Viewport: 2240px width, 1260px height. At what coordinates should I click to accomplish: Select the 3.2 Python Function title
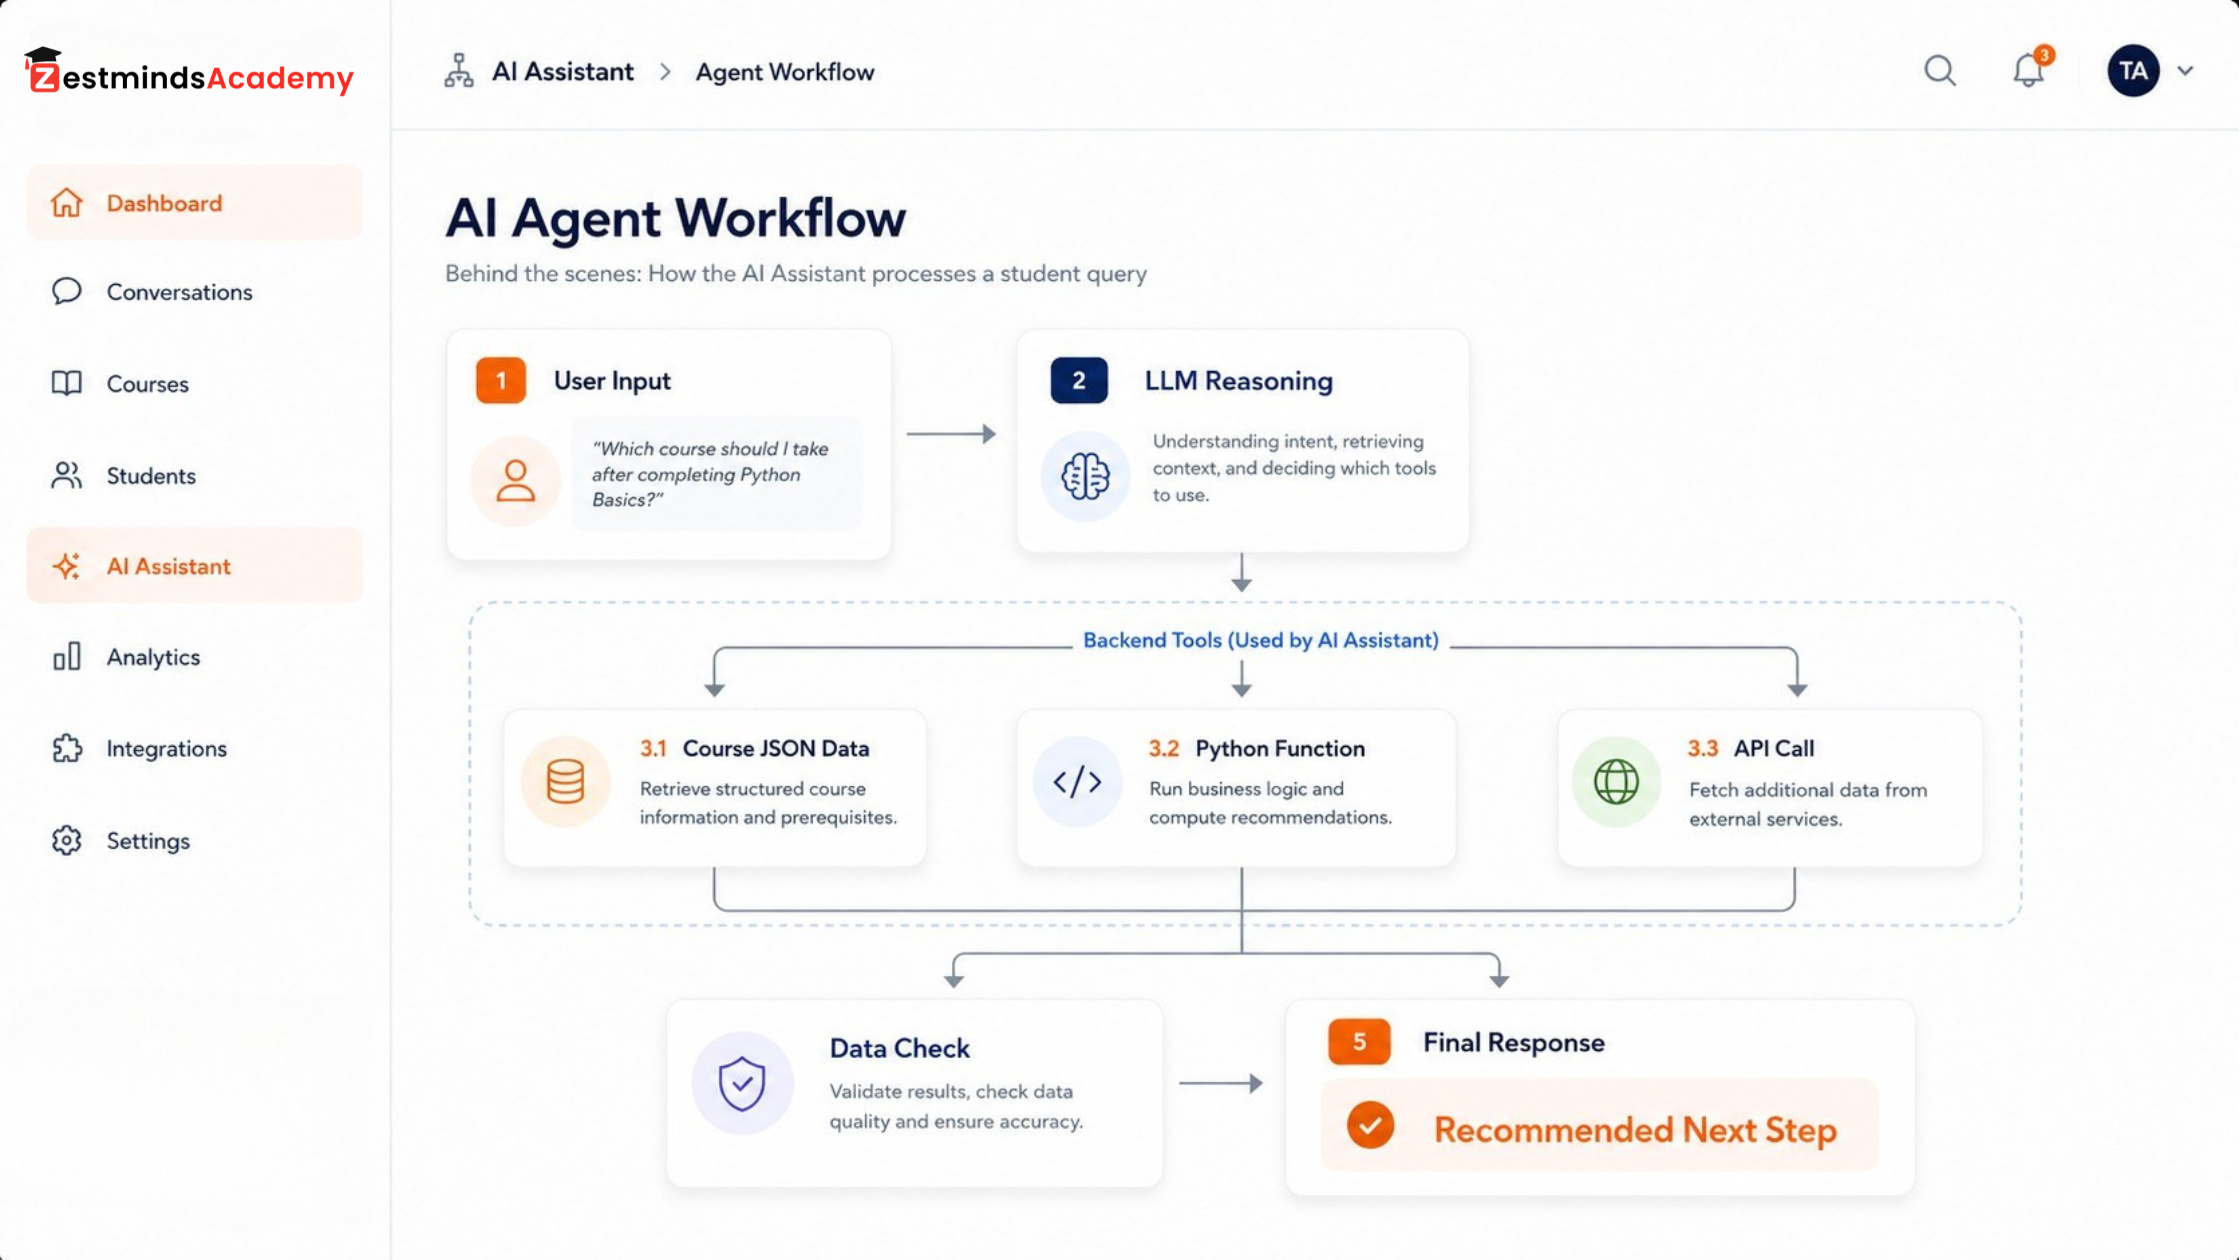coord(1256,748)
